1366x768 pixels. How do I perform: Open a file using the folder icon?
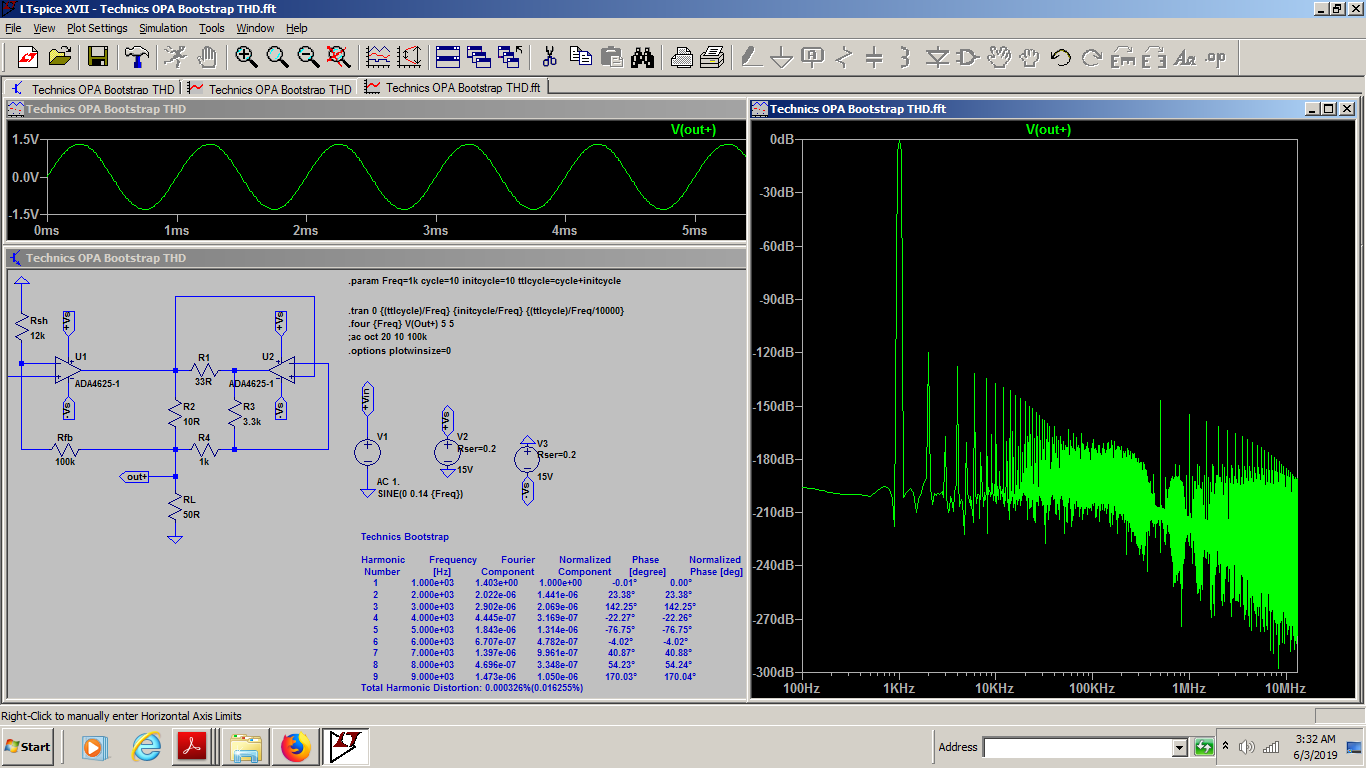click(60, 57)
